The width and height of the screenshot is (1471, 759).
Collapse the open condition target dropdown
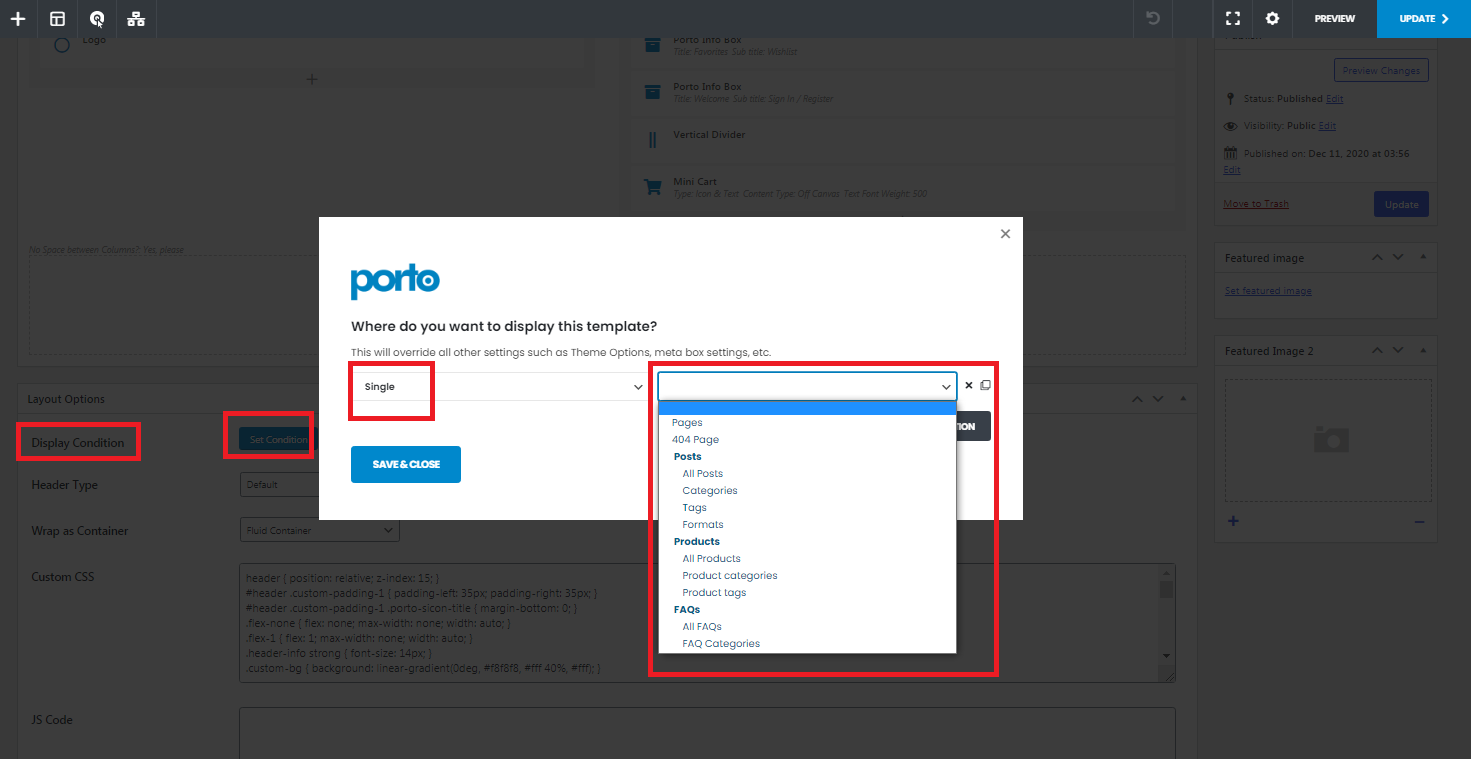(807, 386)
